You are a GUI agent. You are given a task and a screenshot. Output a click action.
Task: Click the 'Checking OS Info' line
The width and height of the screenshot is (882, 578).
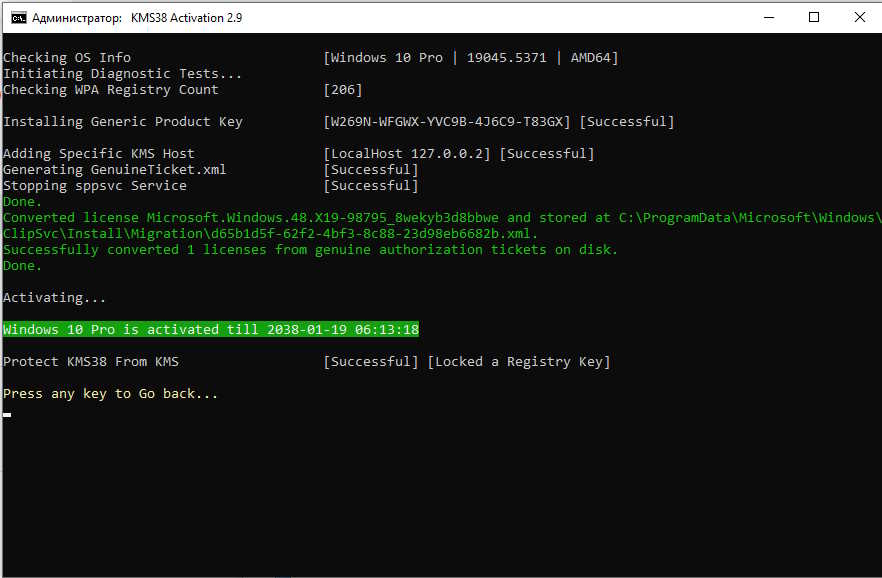coord(67,58)
